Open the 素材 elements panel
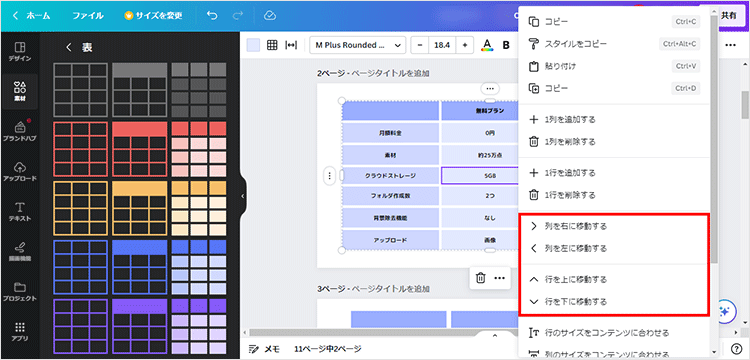This screenshot has height=360, width=750. (20, 91)
